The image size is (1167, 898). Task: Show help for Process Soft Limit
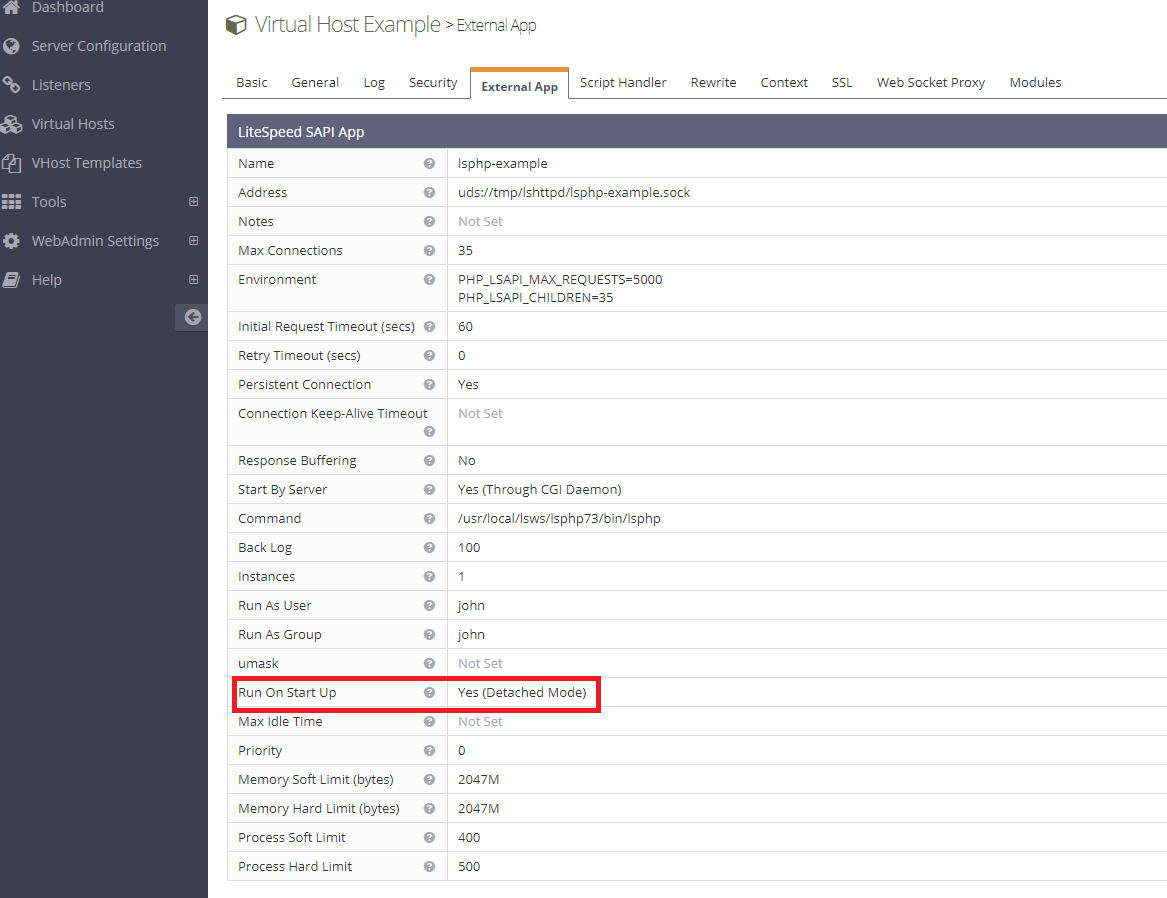[x=429, y=838]
